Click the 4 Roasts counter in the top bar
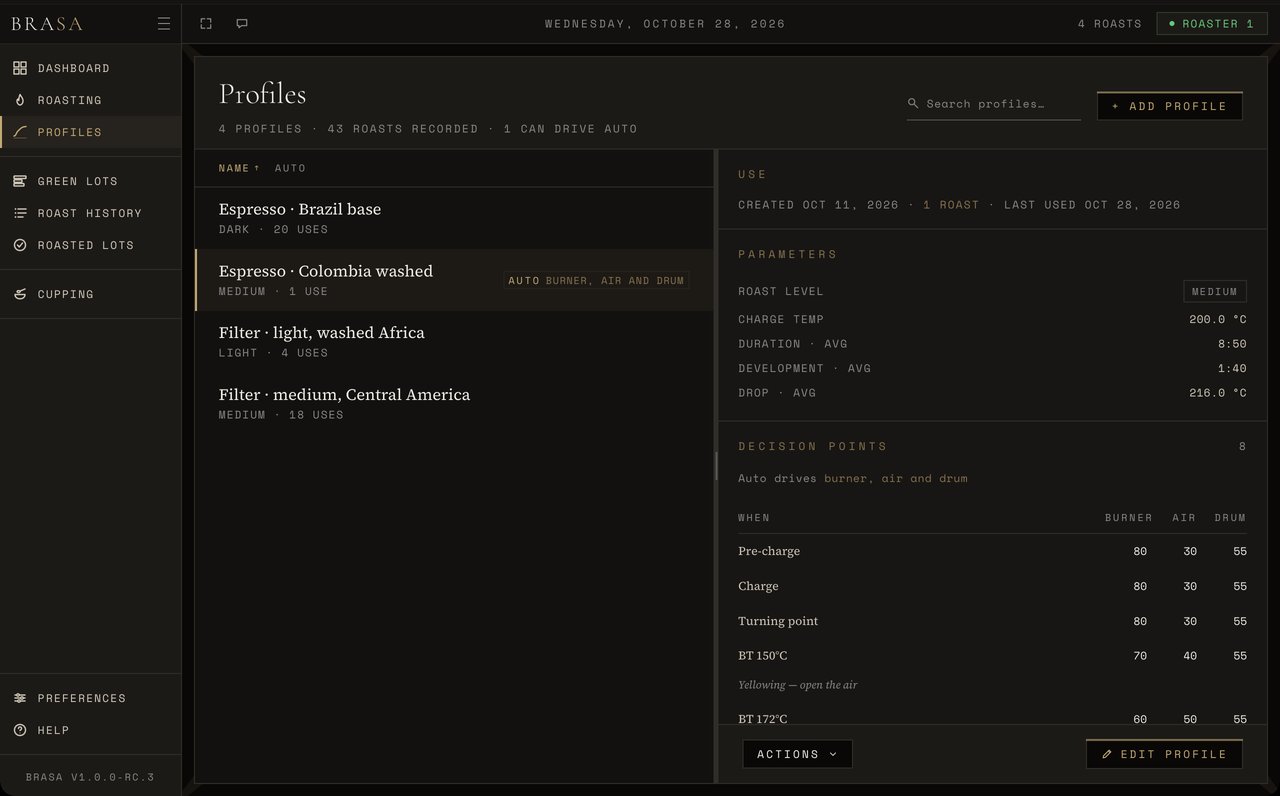The width and height of the screenshot is (1280, 796). click(x=1109, y=24)
